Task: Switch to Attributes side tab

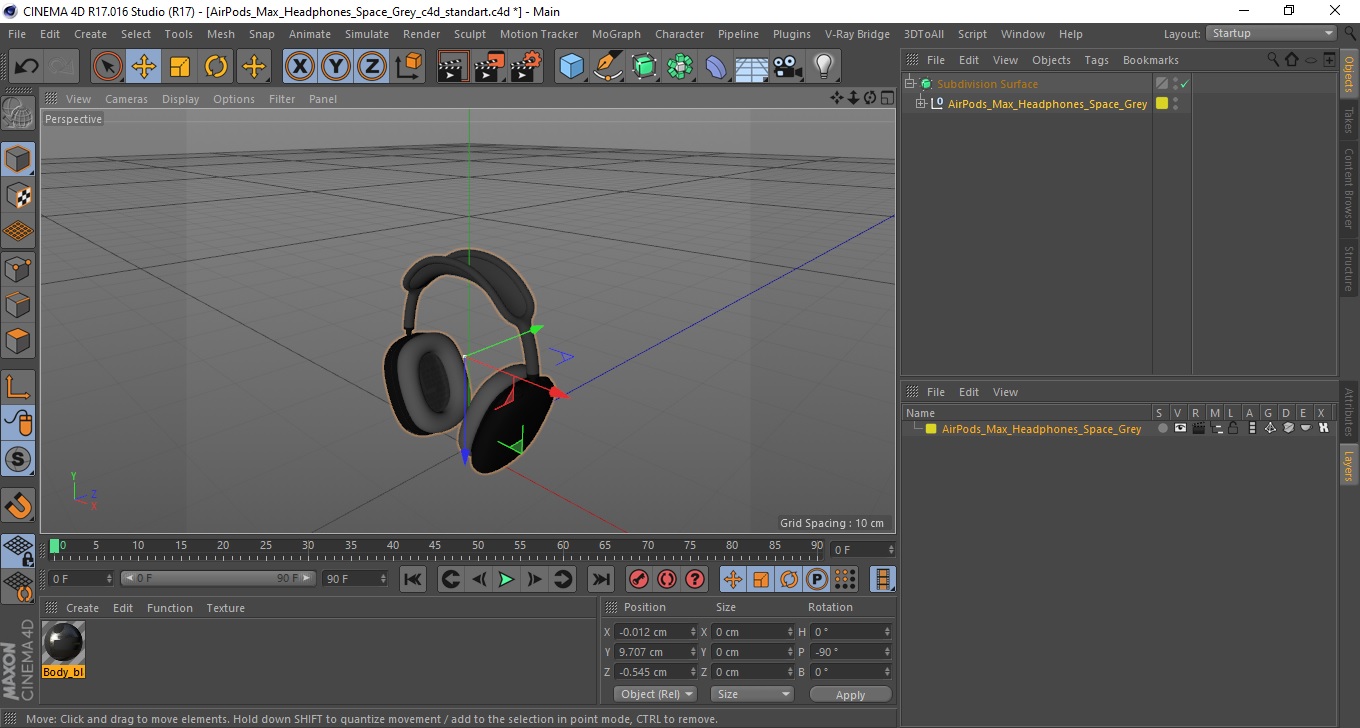Action: pos(1349,413)
